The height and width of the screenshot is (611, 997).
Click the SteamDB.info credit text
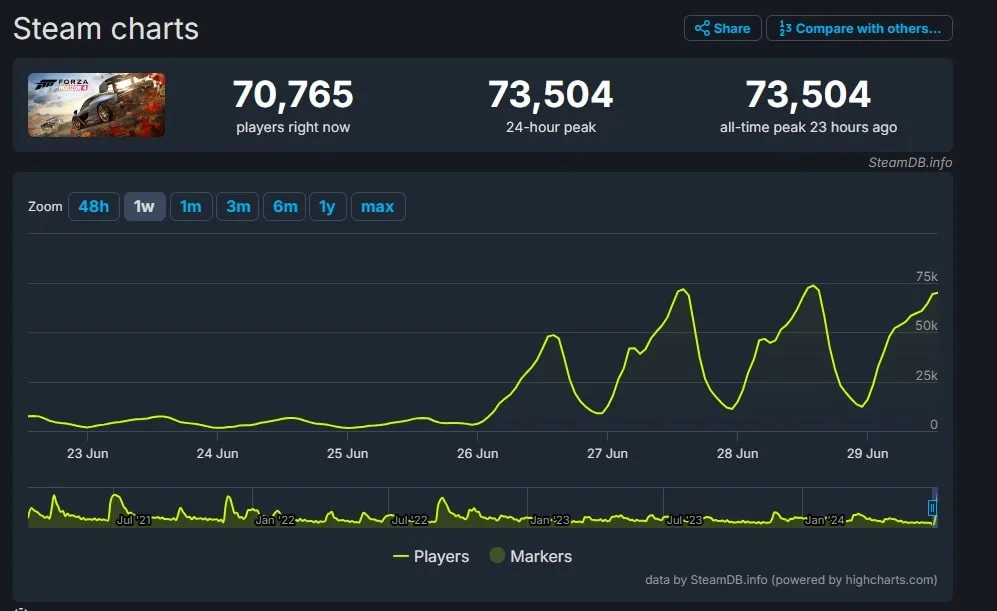910,162
